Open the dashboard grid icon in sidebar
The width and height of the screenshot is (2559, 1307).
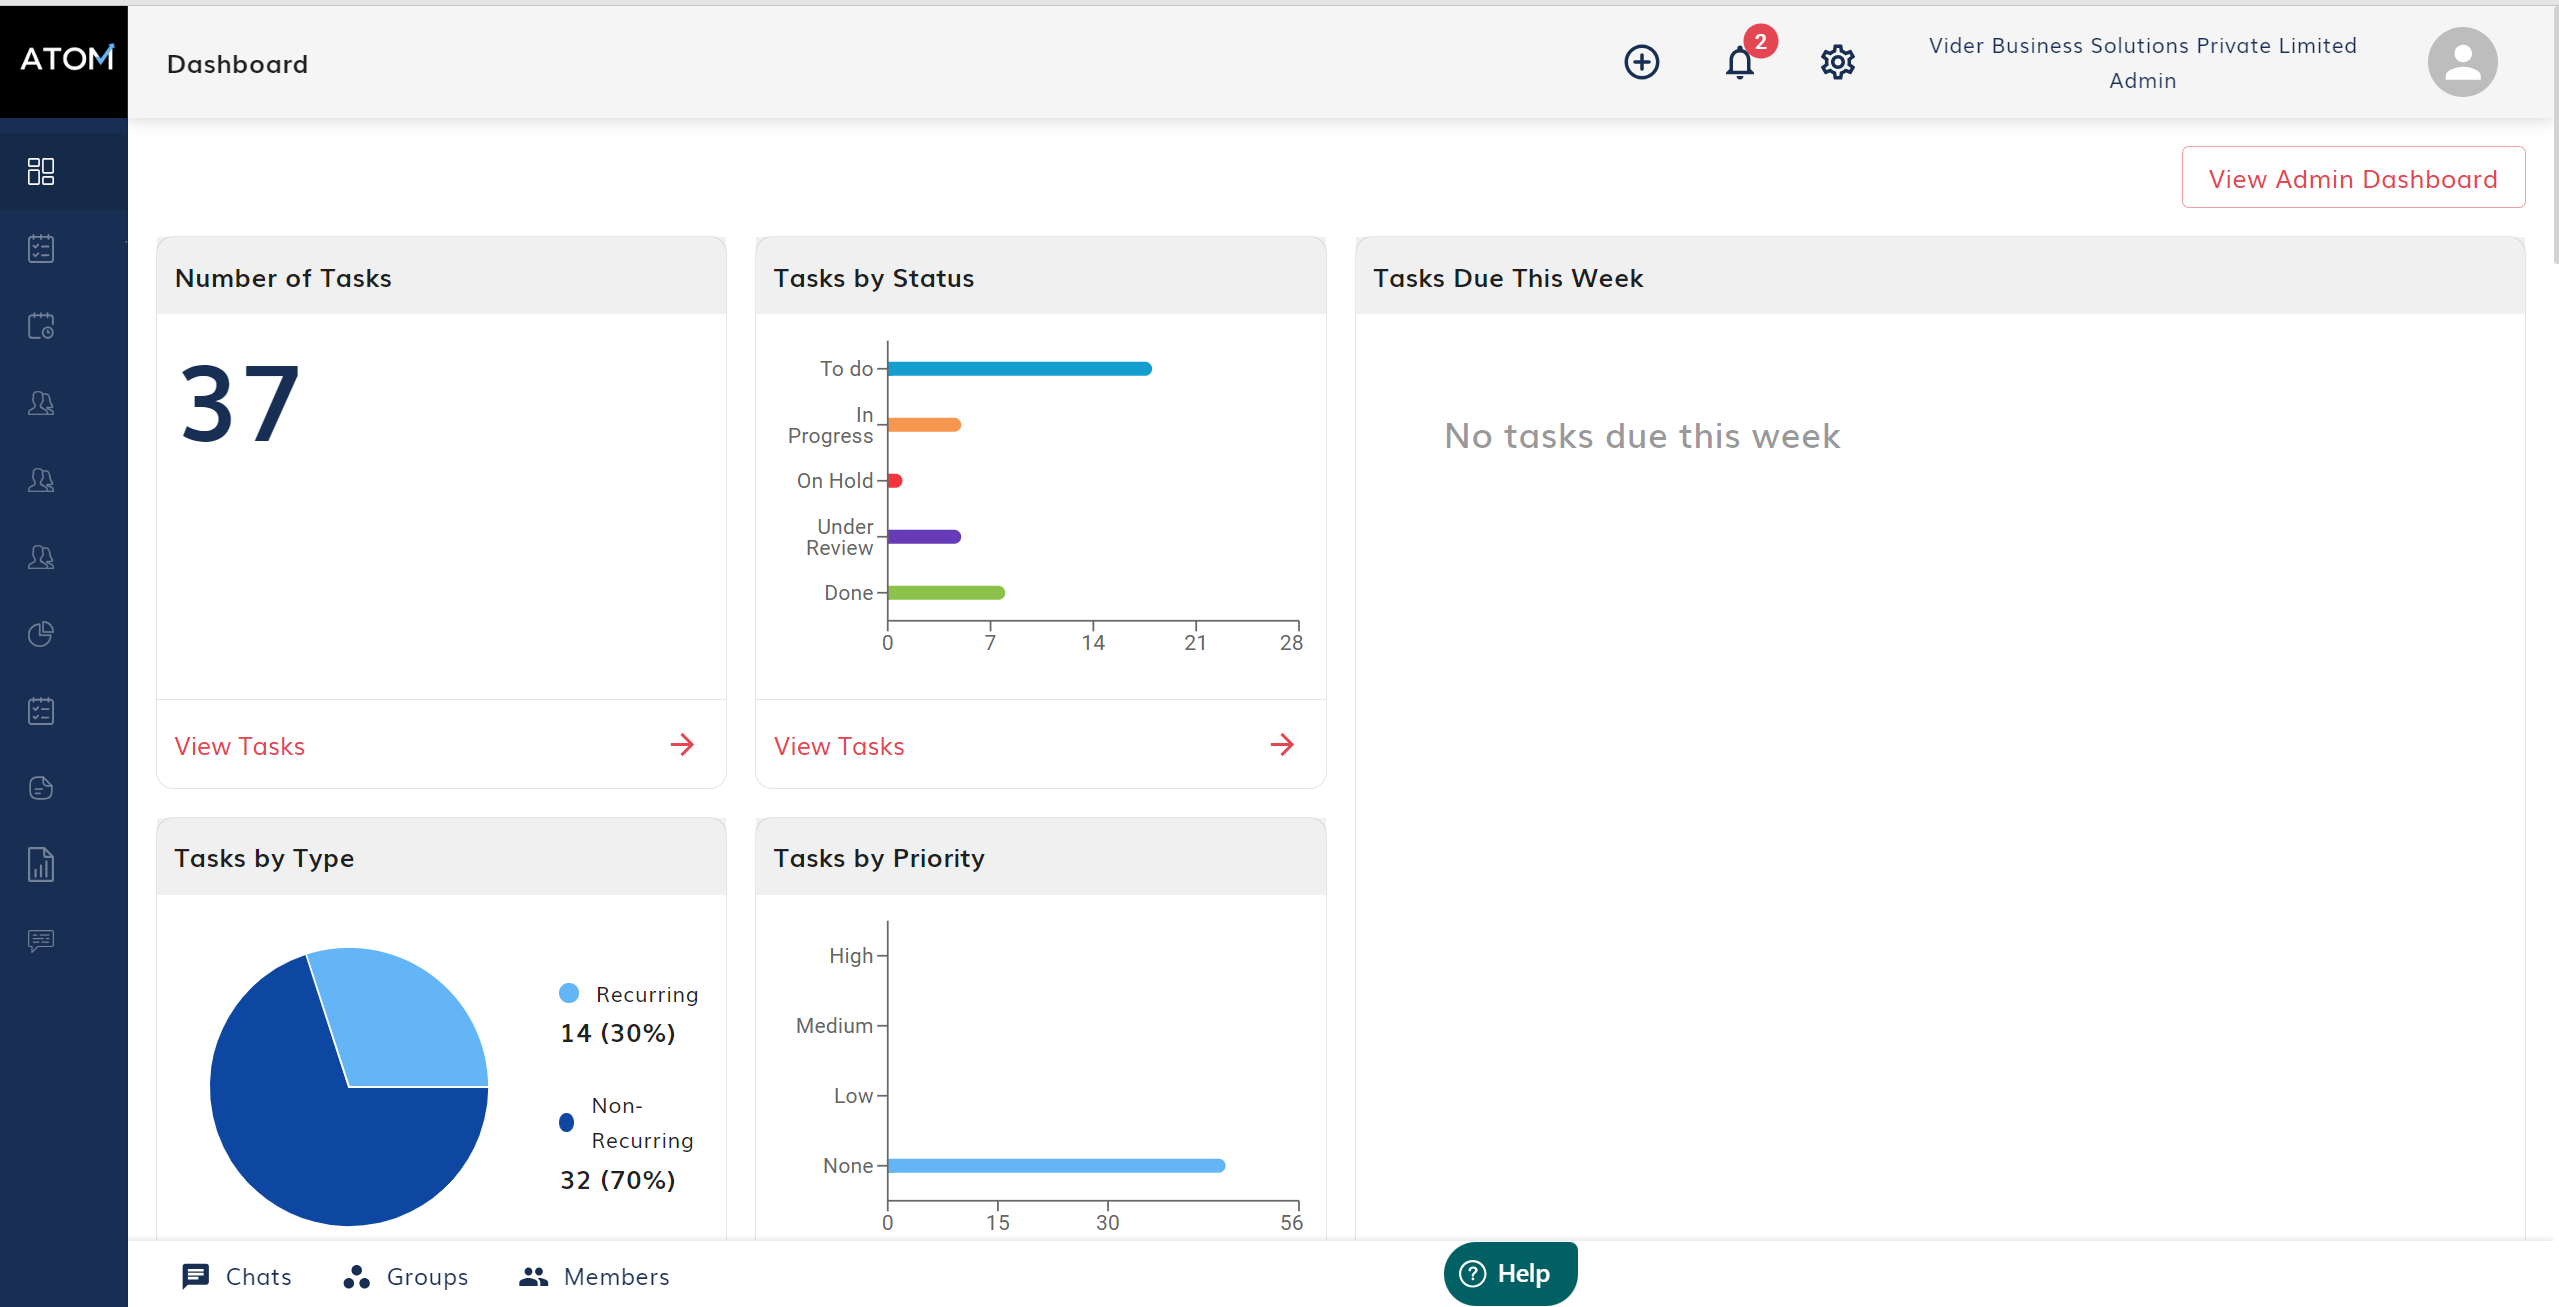click(41, 172)
